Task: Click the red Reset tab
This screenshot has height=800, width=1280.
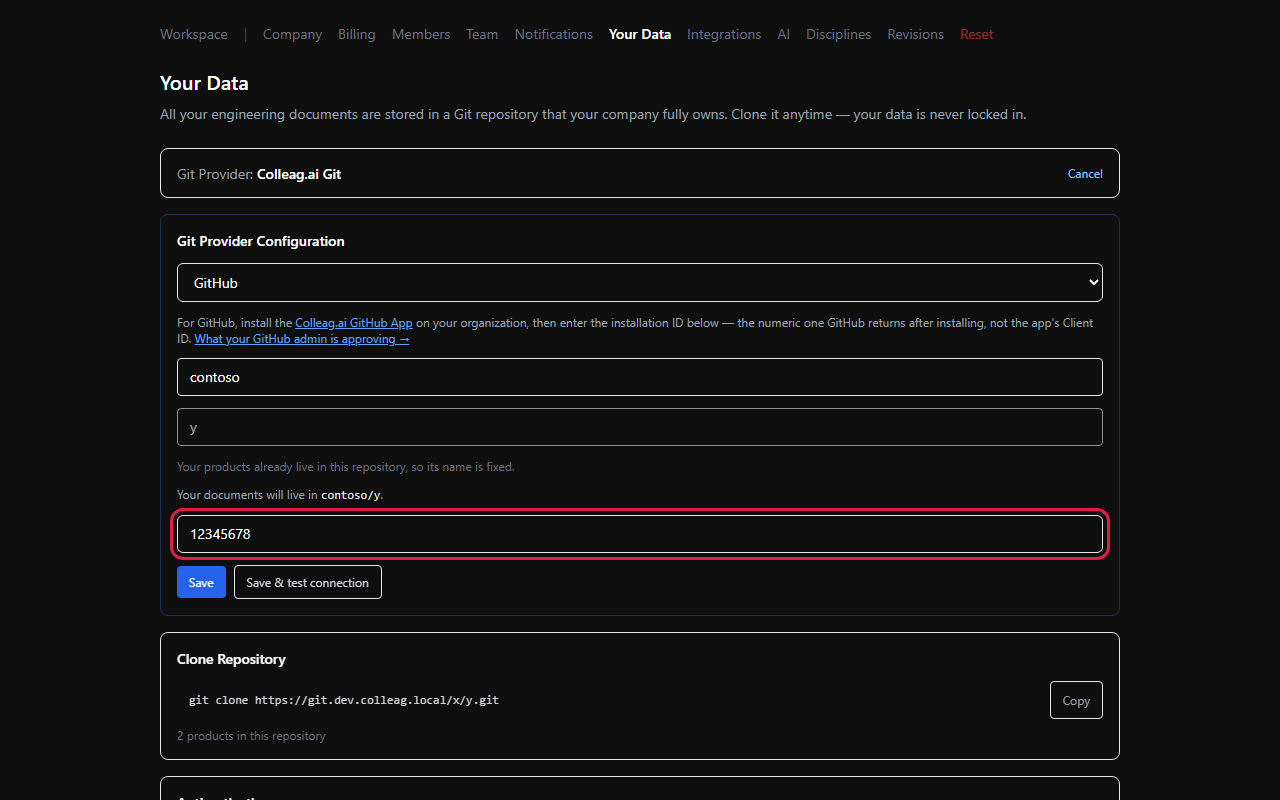Action: (977, 34)
